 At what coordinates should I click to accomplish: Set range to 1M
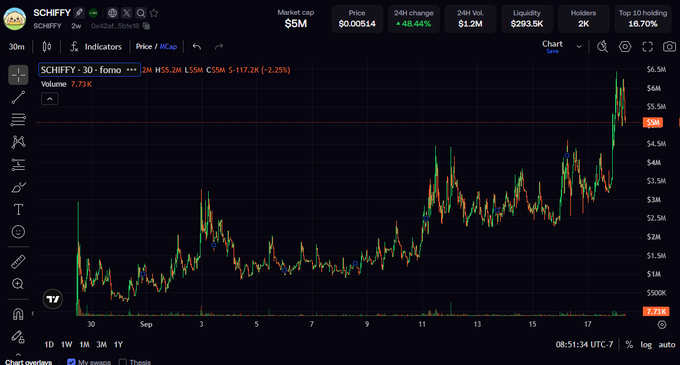pyautogui.click(x=84, y=345)
